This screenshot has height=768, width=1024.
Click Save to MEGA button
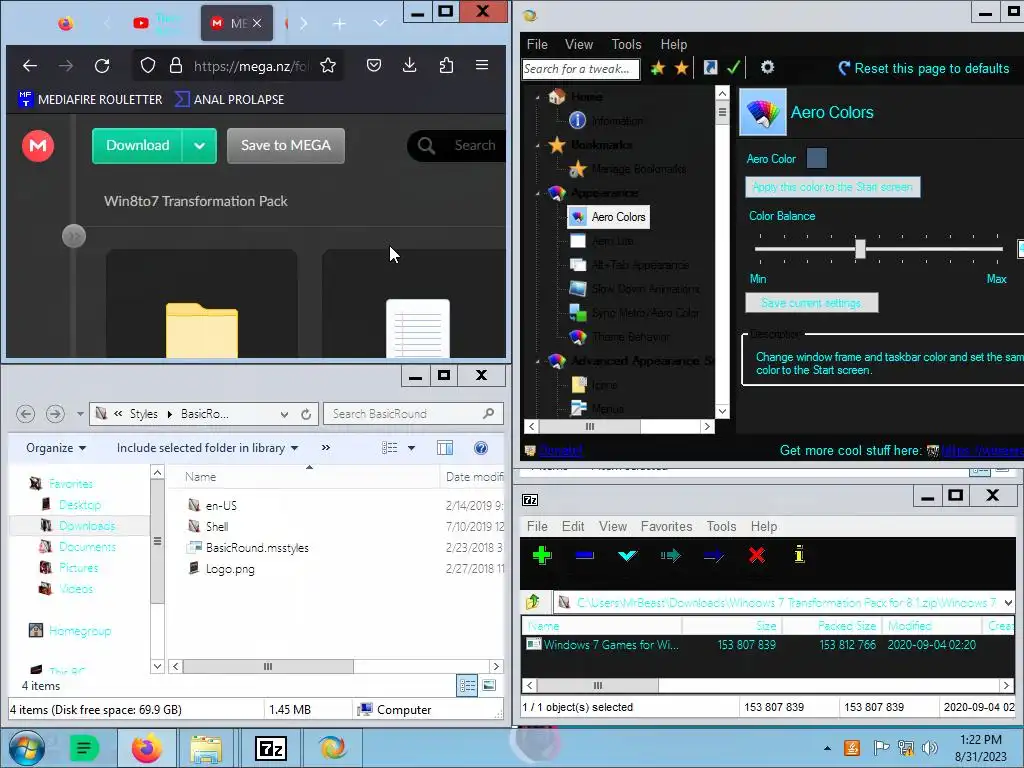coord(285,146)
